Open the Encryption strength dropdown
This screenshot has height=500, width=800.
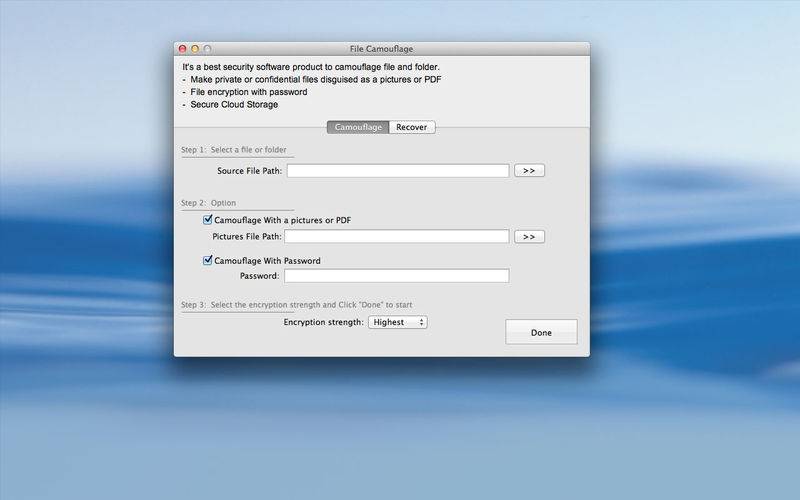(x=397, y=322)
